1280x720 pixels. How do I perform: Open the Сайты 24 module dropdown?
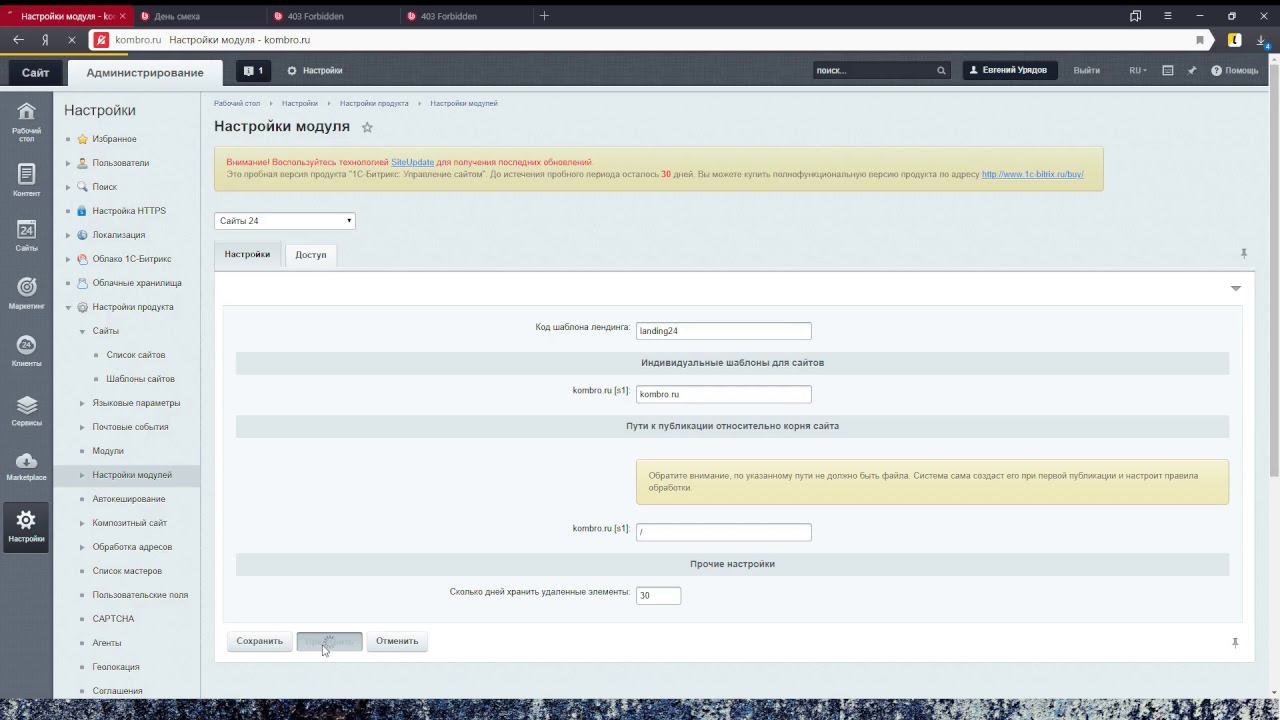click(285, 221)
